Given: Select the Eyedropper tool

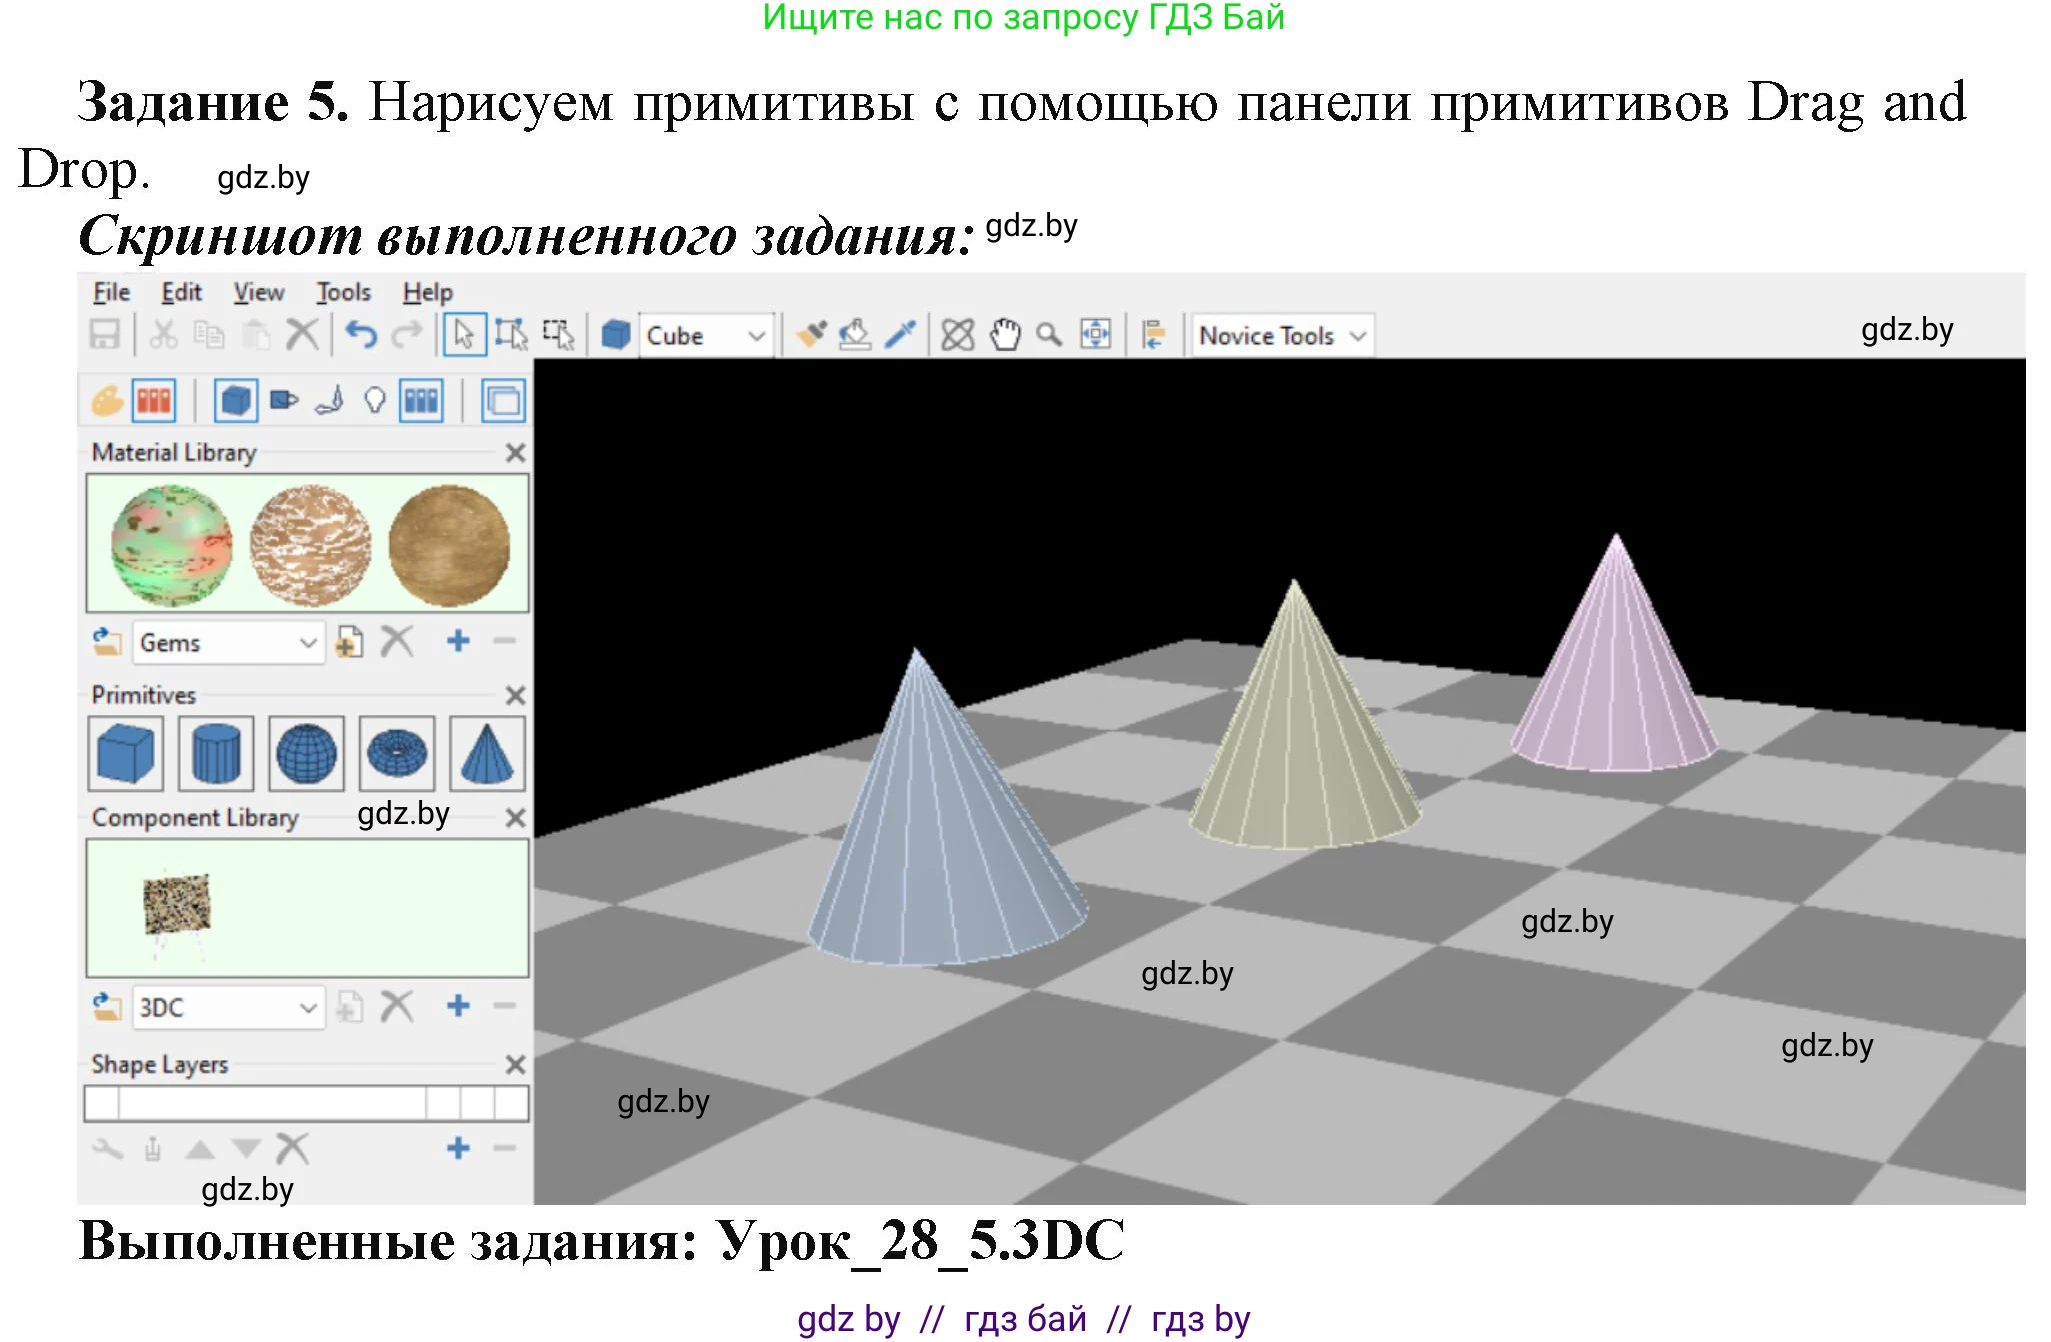Looking at the screenshot, I should pyautogui.click(x=900, y=335).
